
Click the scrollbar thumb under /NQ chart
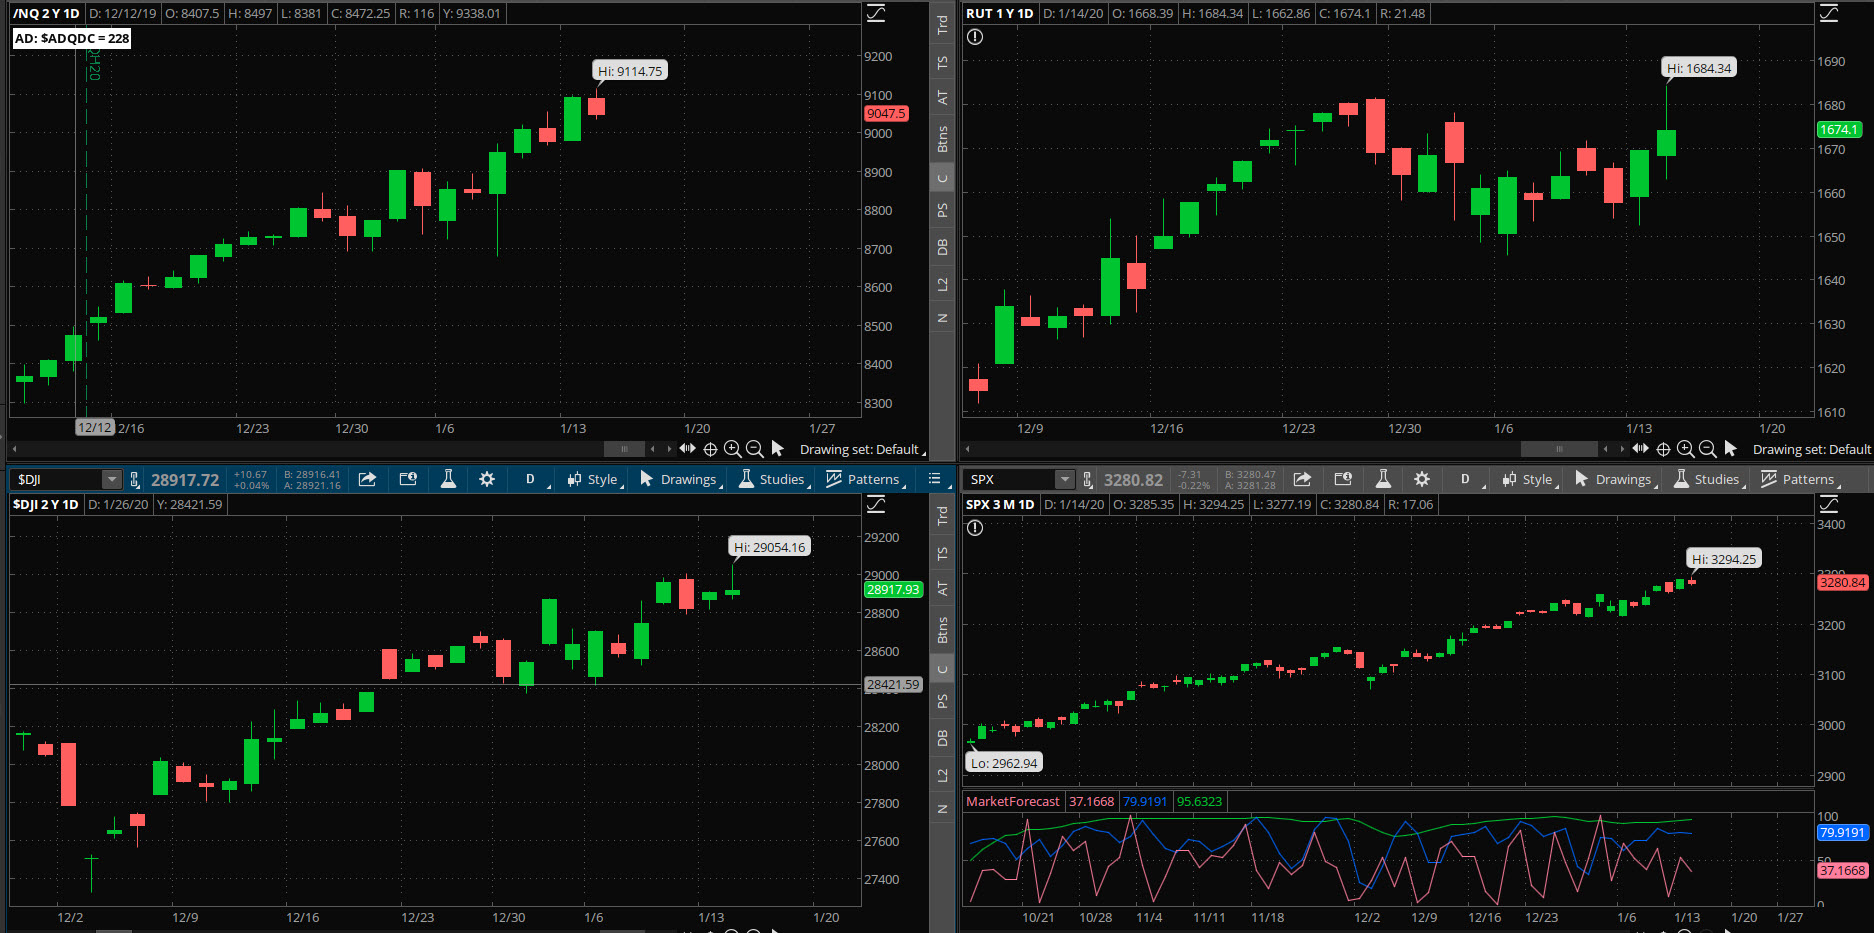coord(625,449)
